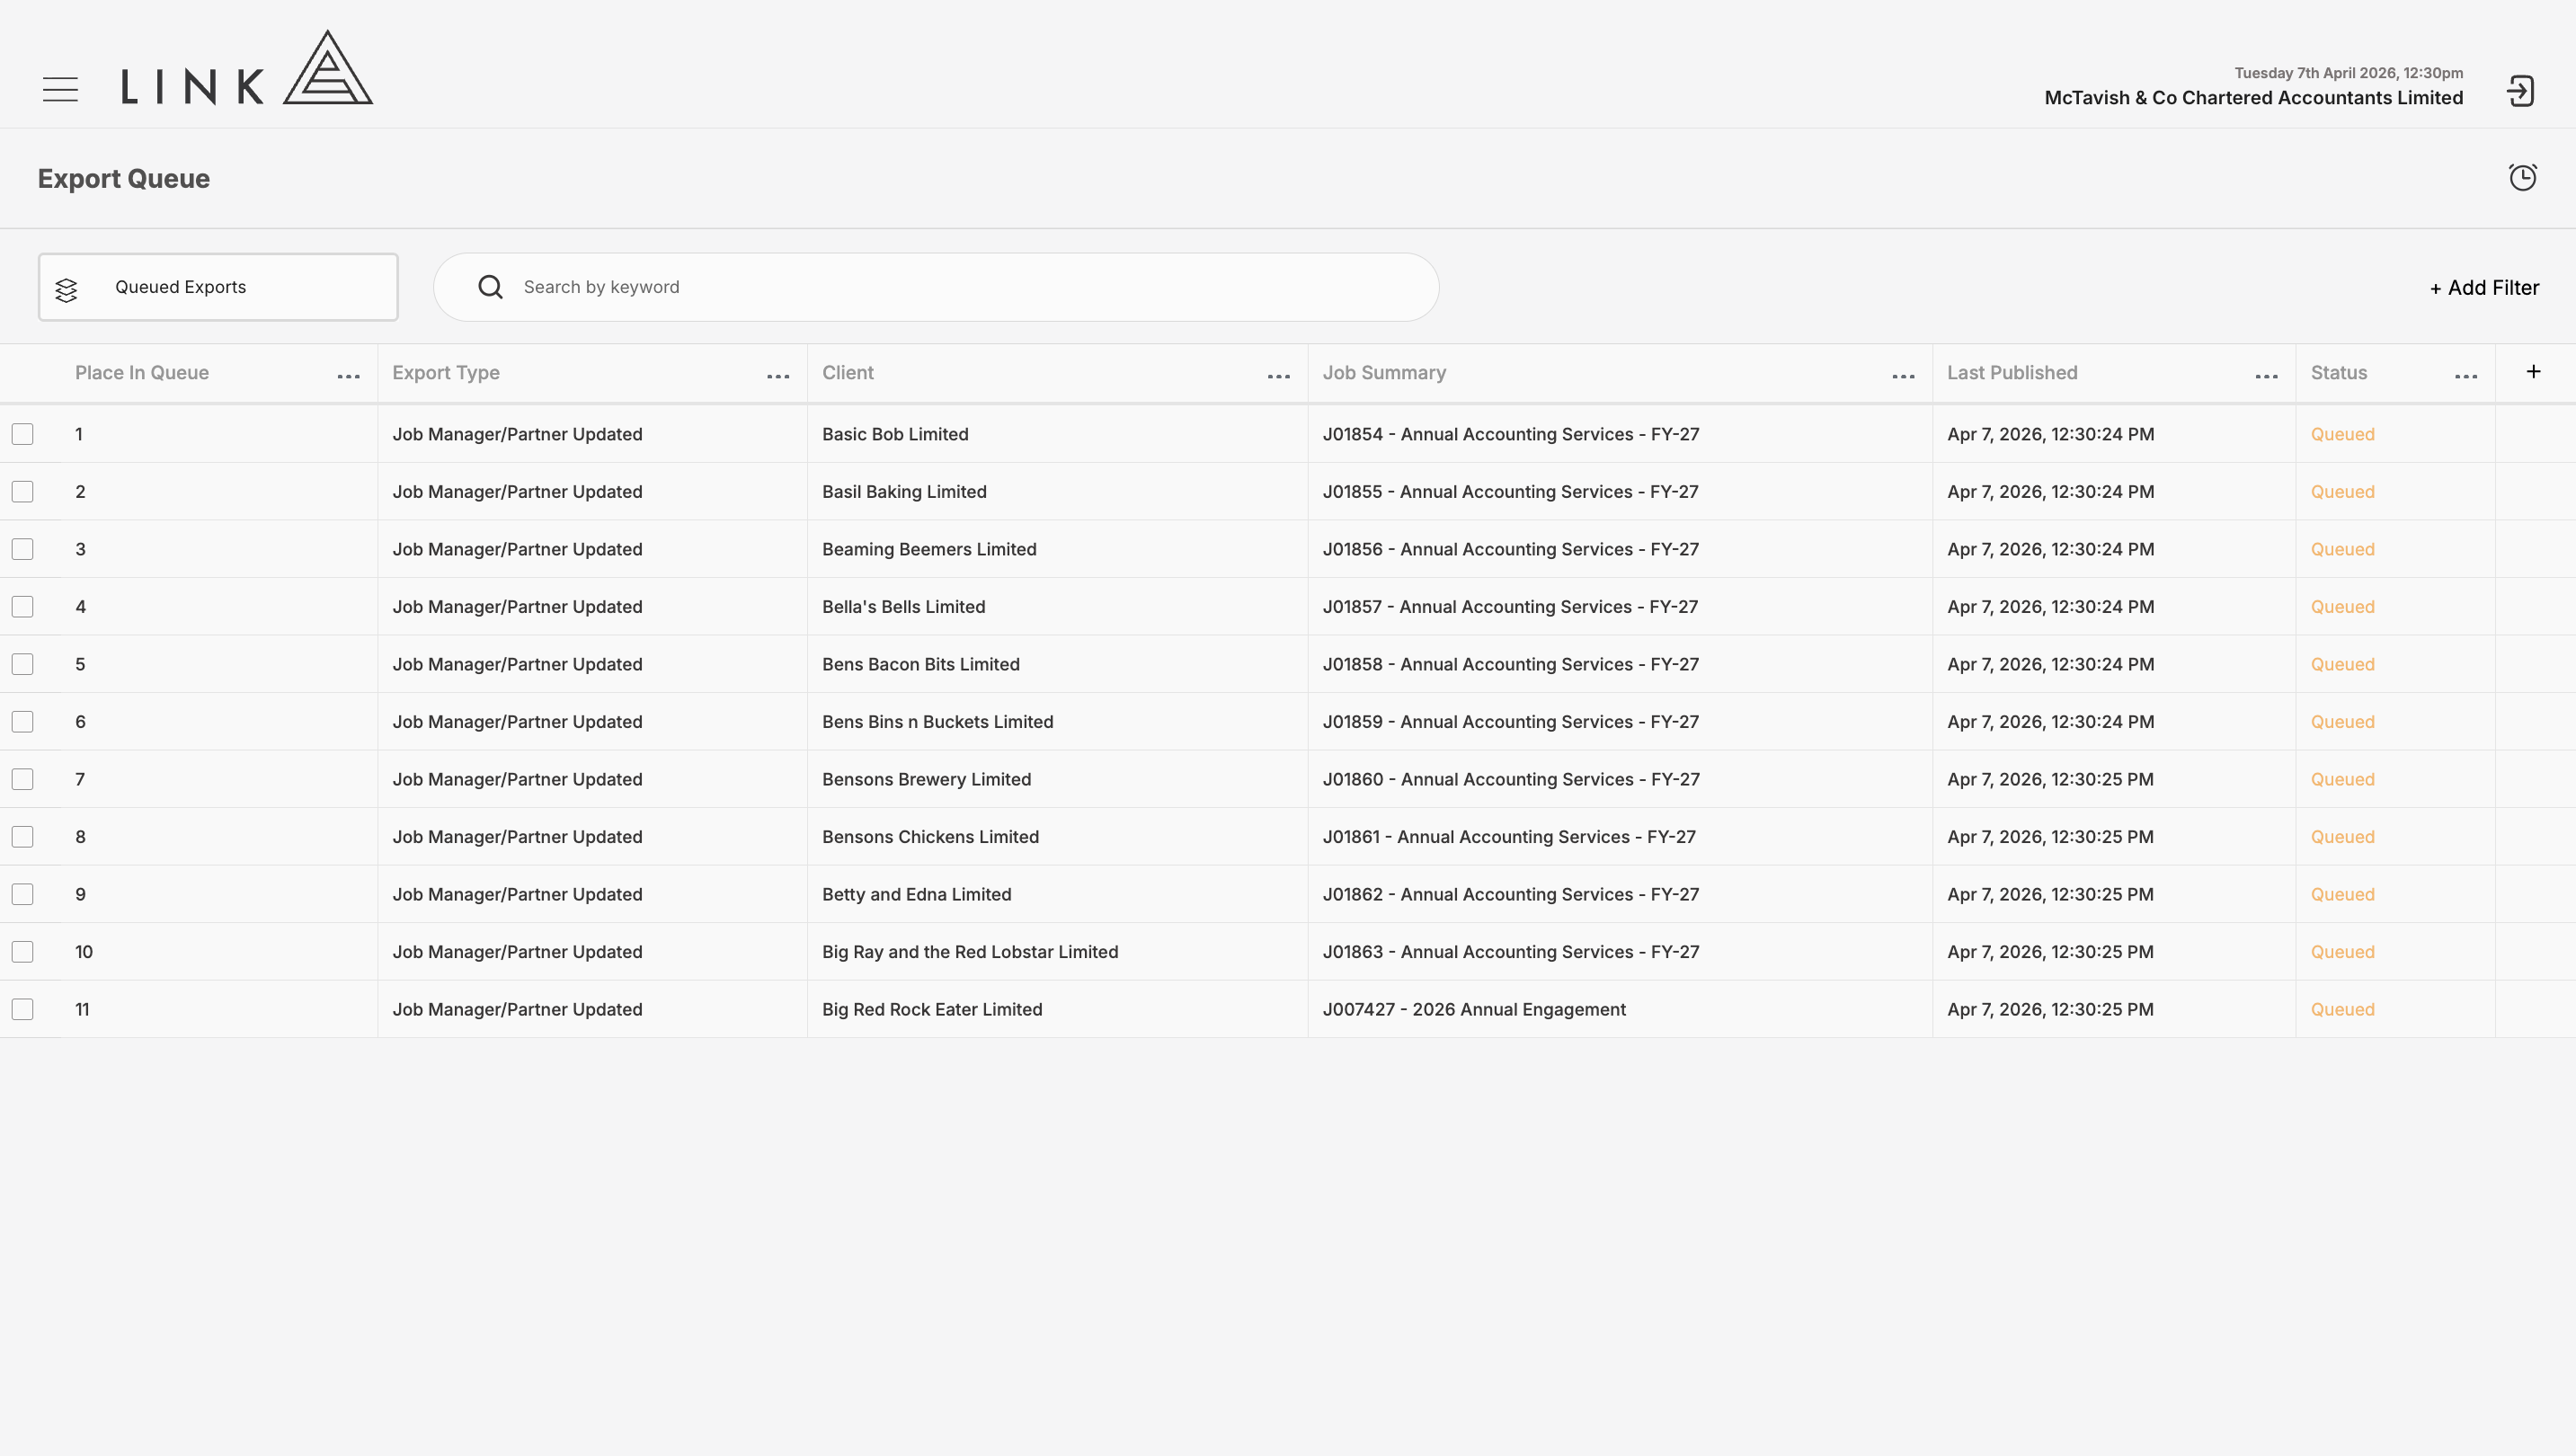Sort by Export Type header

point(446,373)
